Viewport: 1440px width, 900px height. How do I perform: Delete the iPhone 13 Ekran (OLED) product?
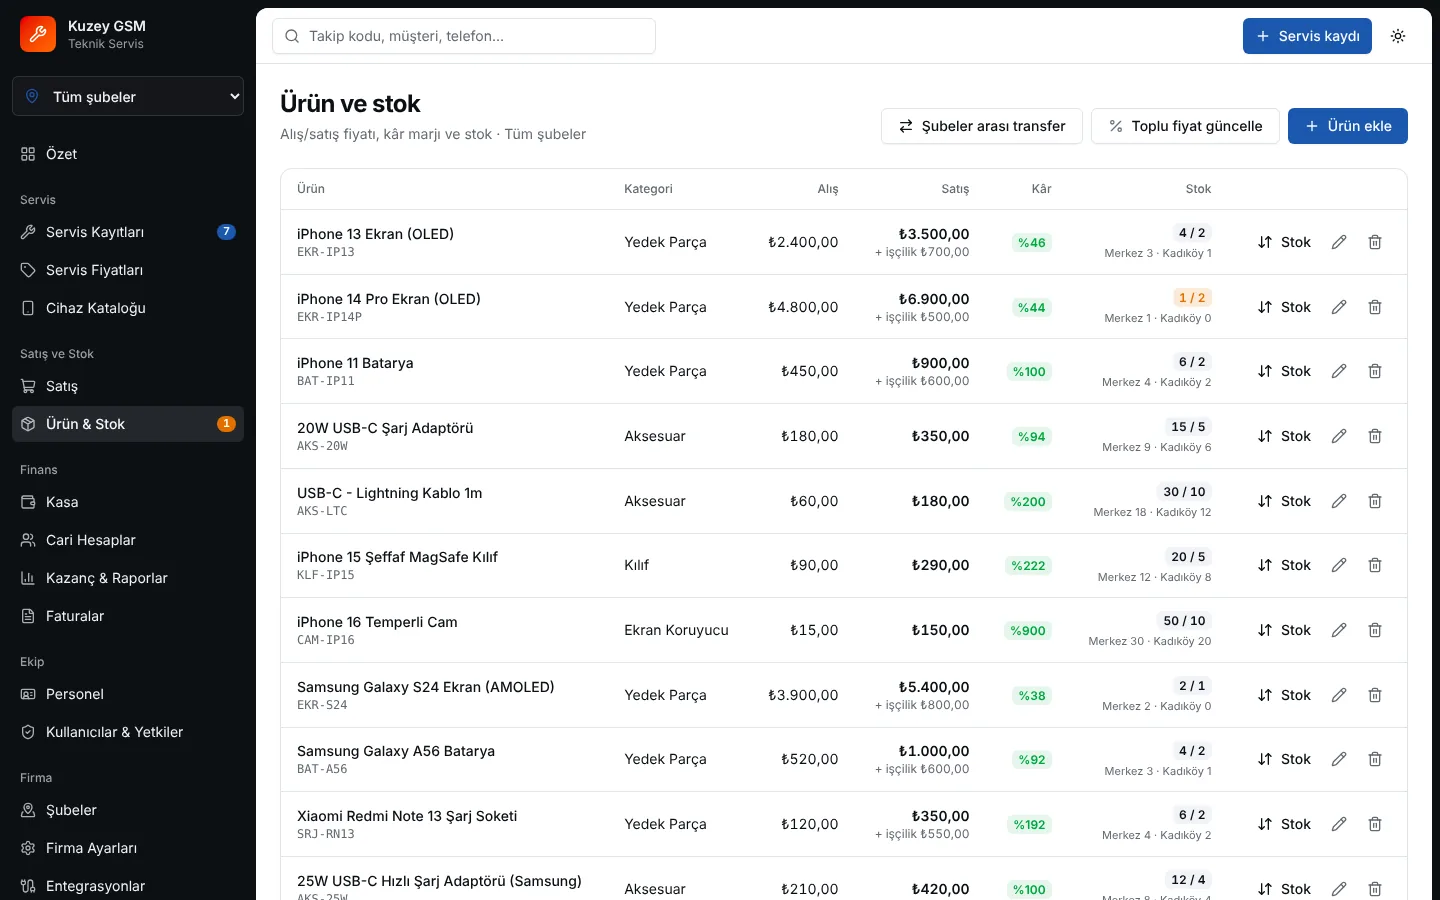1375,242
